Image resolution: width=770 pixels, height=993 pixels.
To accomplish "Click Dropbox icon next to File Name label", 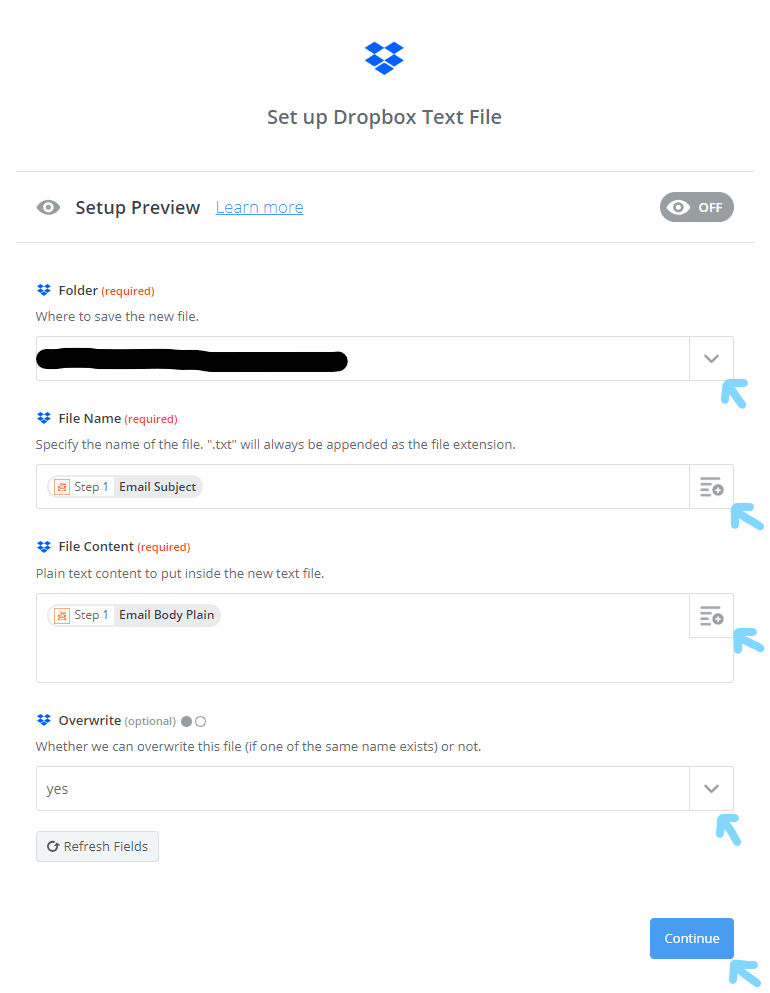I will 43,418.
